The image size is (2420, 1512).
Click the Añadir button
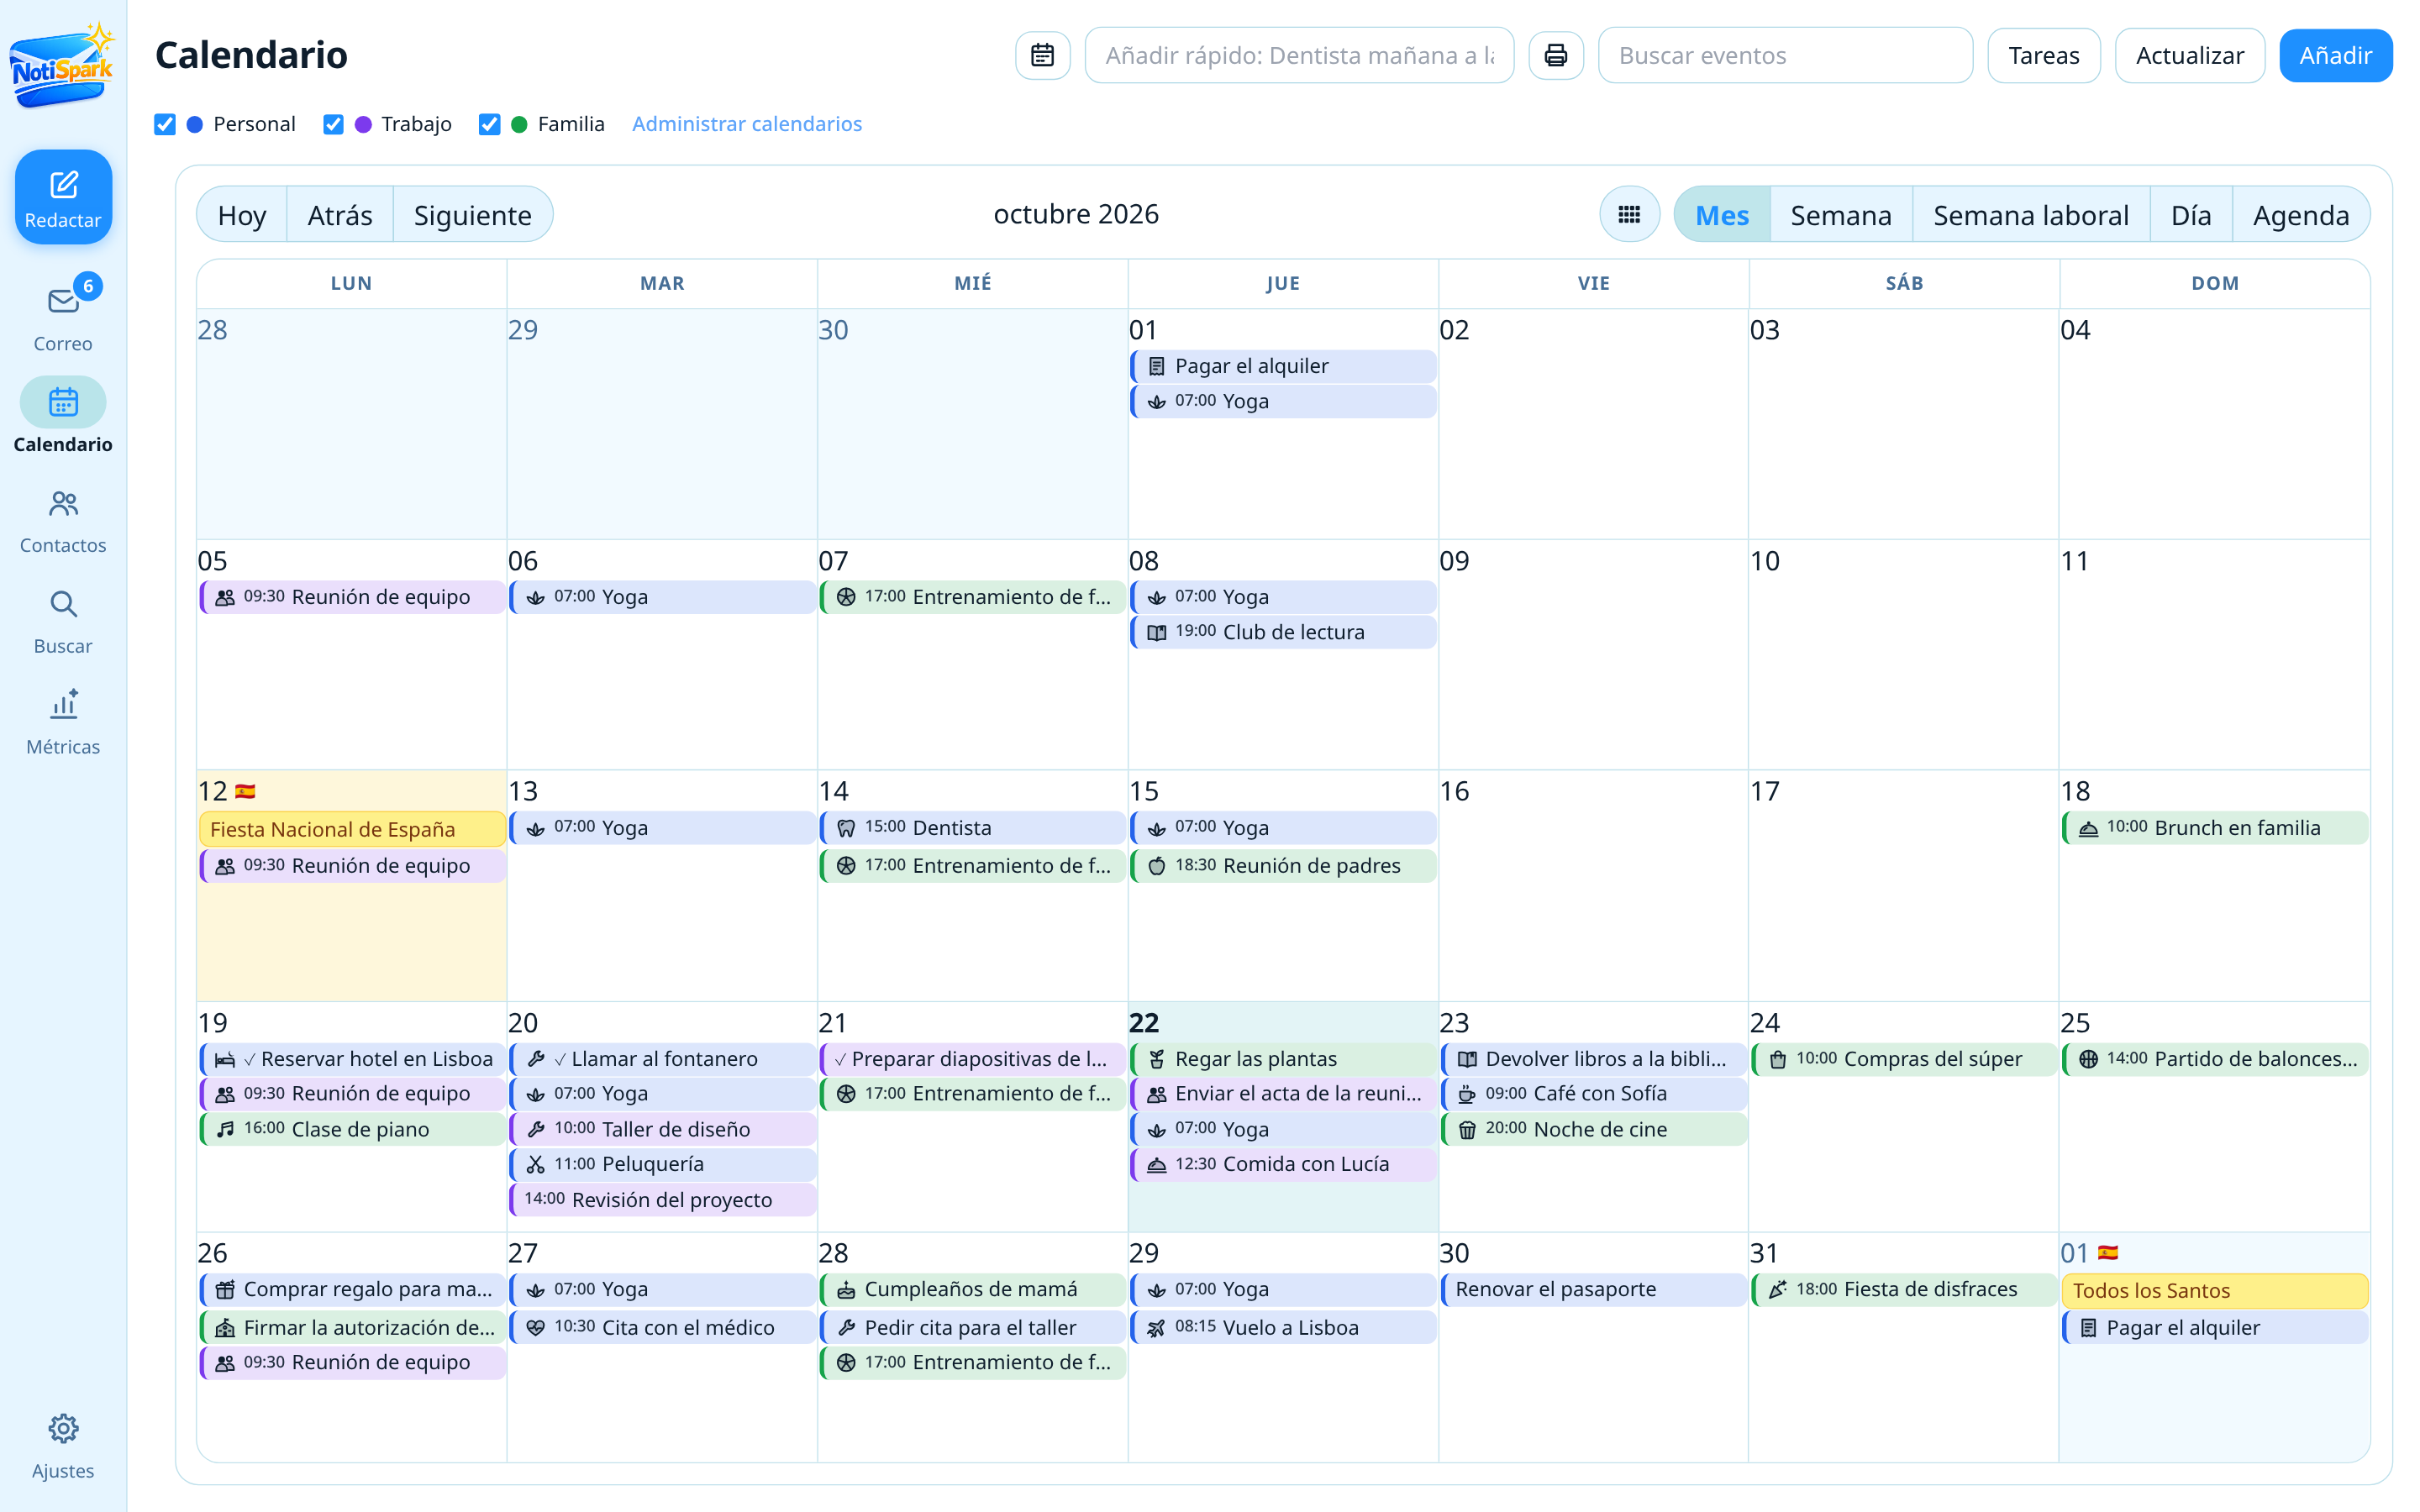2335,55
